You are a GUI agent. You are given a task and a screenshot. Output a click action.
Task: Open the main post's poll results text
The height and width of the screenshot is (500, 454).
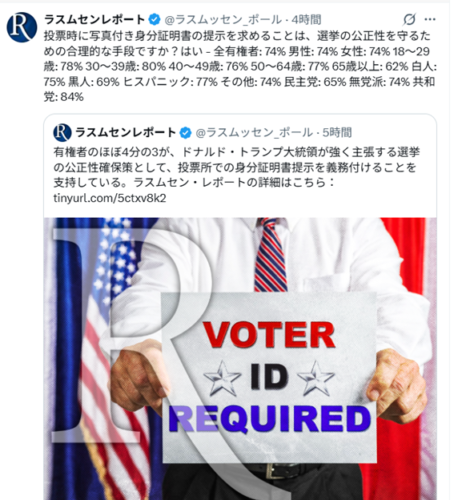coord(240,66)
